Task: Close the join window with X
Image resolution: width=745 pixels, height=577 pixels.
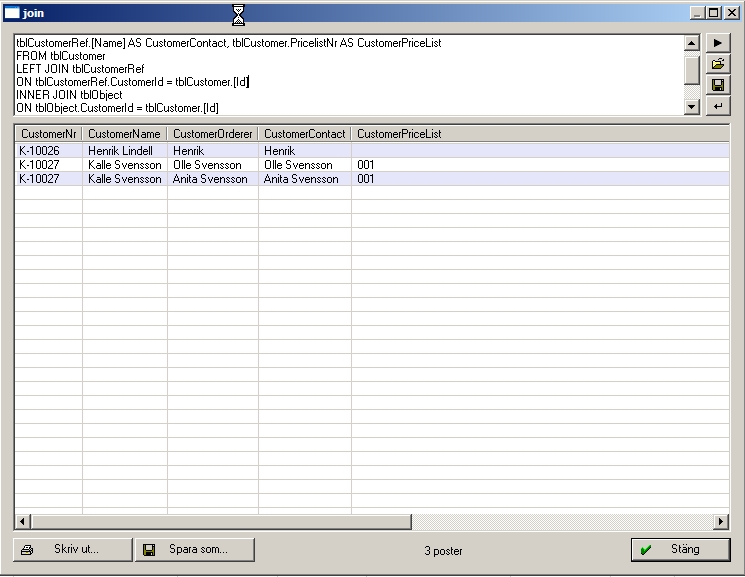Action: click(x=732, y=13)
